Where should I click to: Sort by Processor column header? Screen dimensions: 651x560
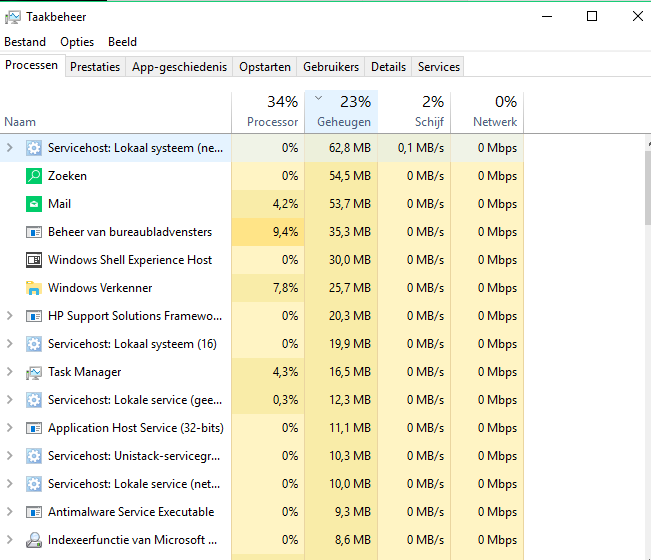point(271,112)
